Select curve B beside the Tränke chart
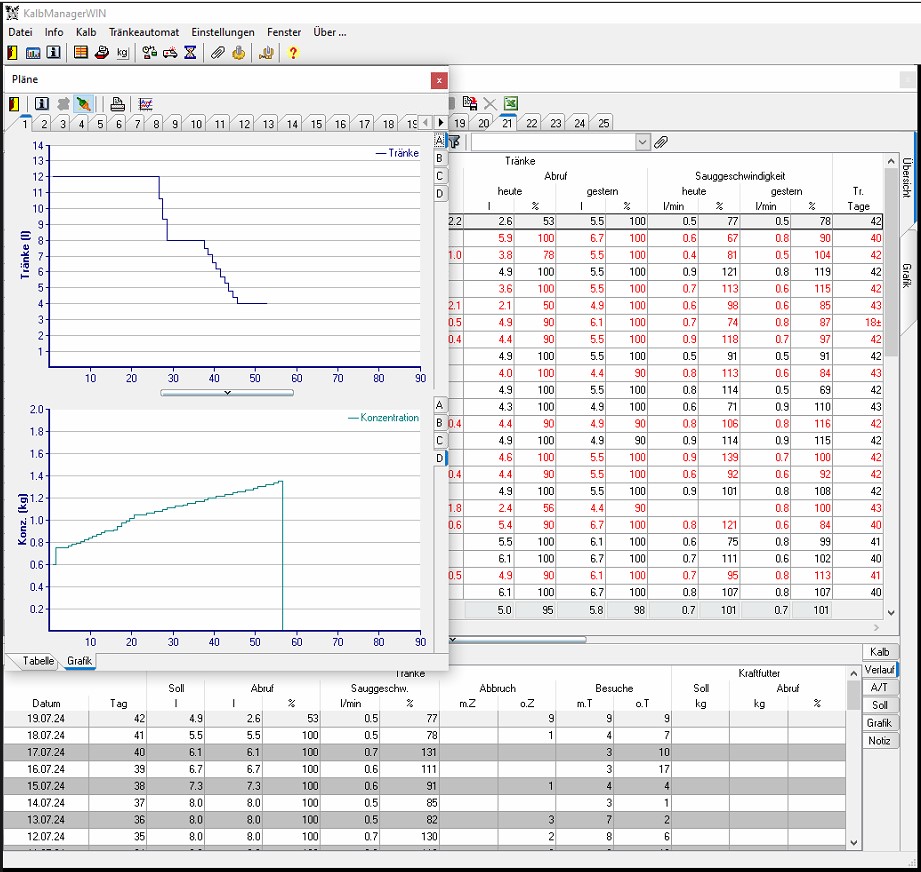This screenshot has height=872, width=921. tap(440, 158)
